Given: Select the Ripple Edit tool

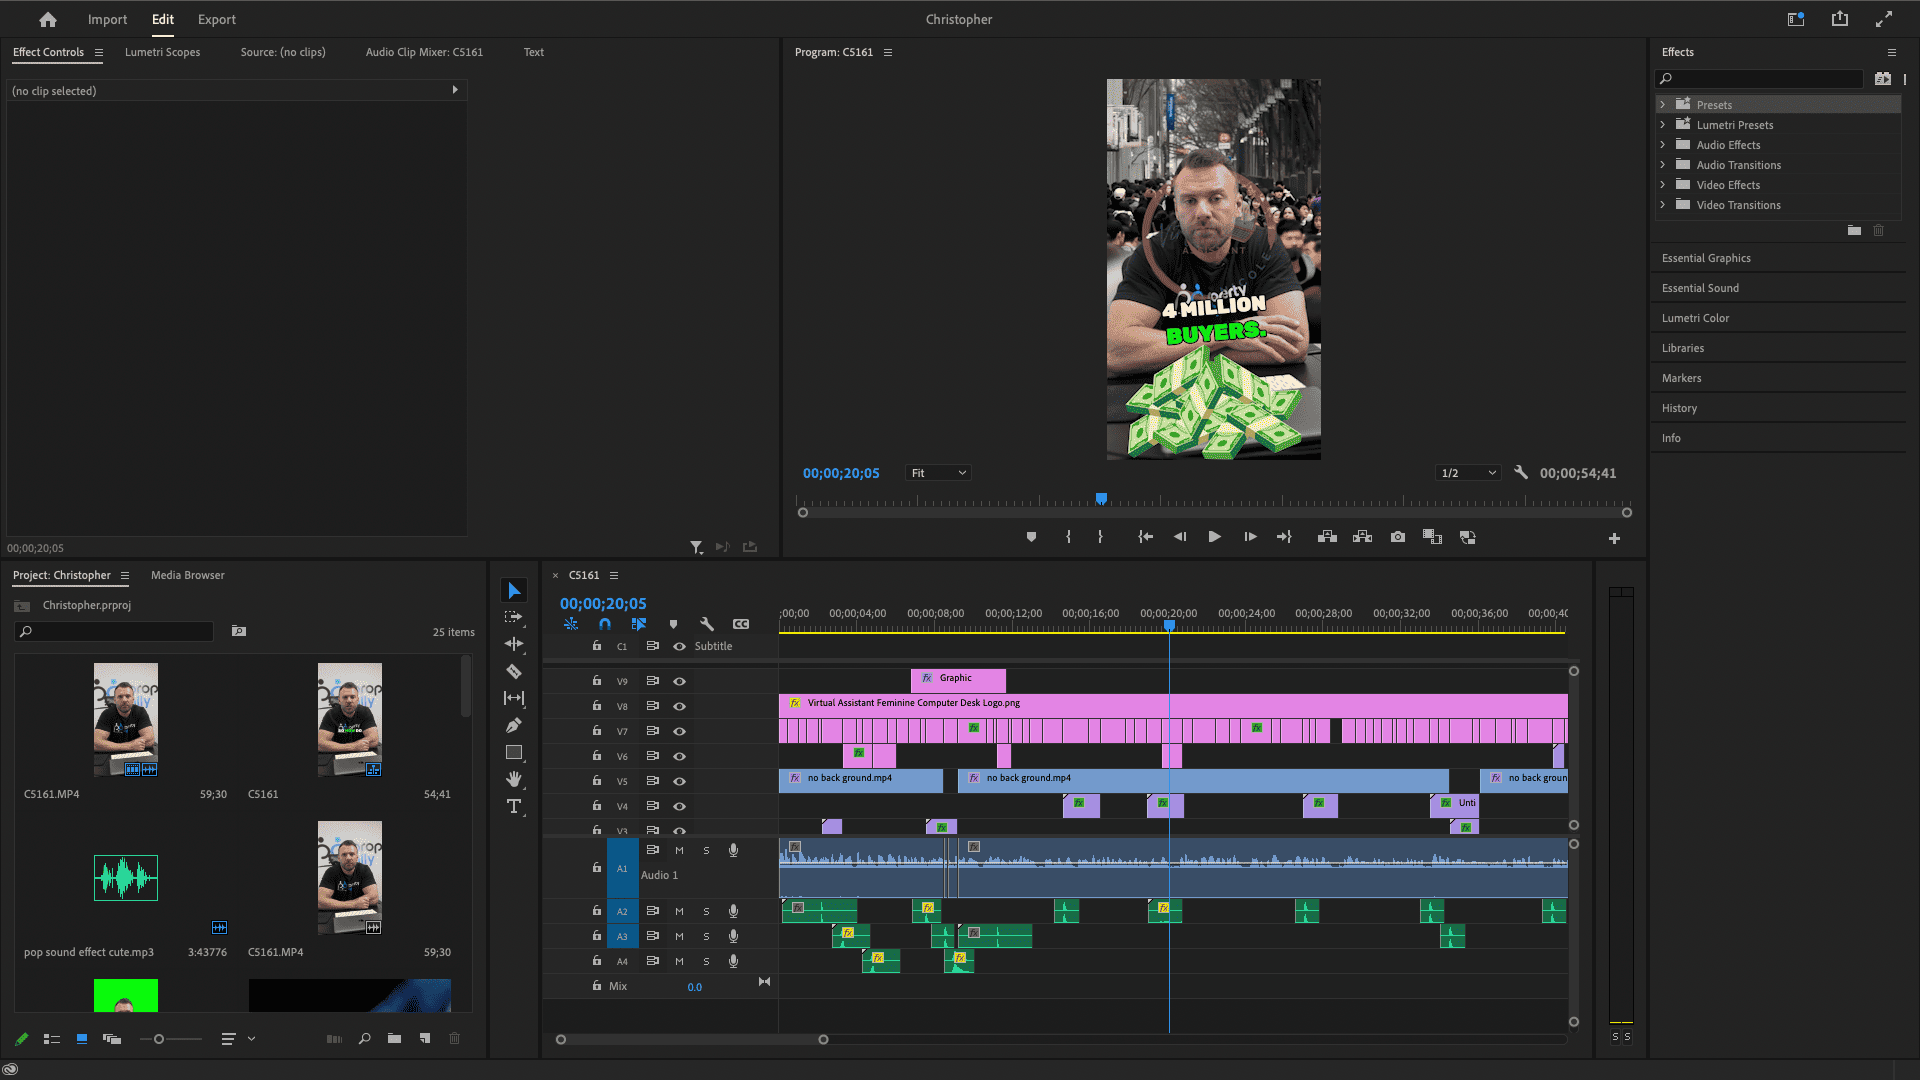Looking at the screenshot, I should 514,644.
